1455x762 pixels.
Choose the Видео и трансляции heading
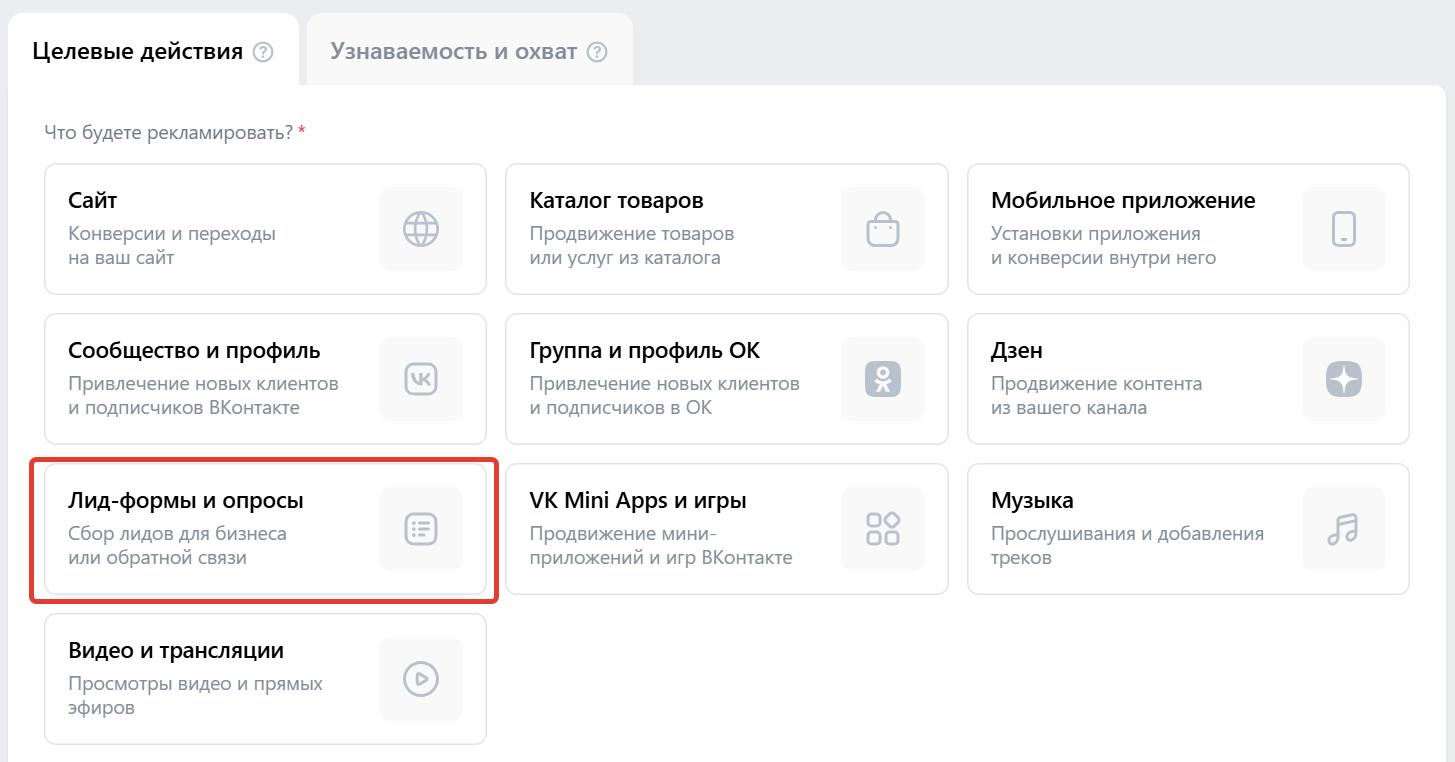(176, 651)
